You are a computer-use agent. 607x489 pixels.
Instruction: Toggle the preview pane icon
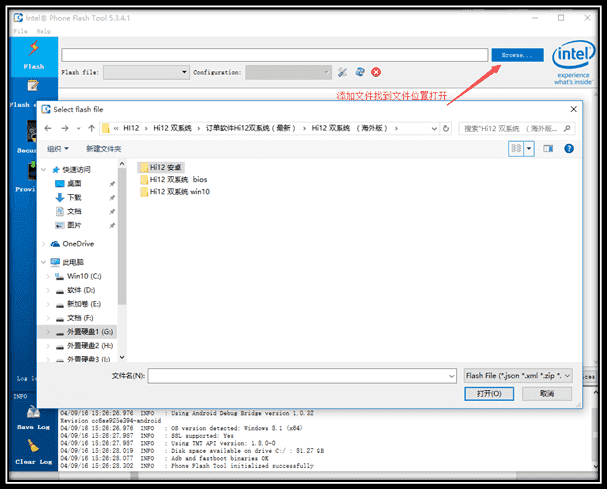click(548, 149)
